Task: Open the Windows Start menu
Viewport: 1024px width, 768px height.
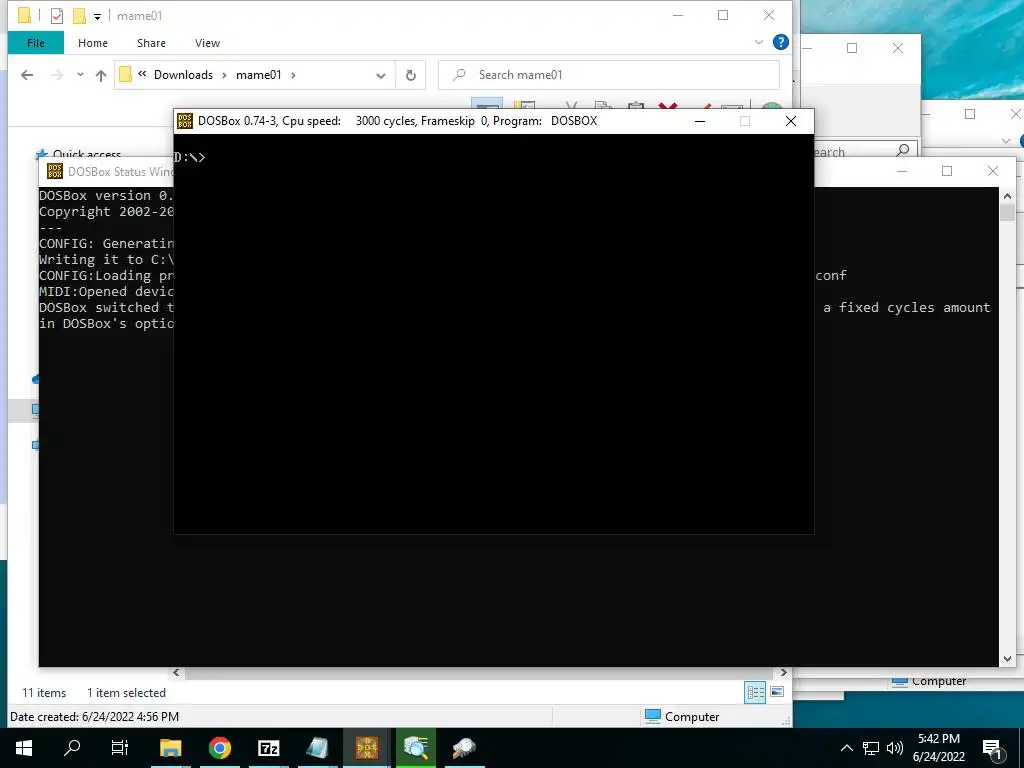Action: (x=24, y=748)
